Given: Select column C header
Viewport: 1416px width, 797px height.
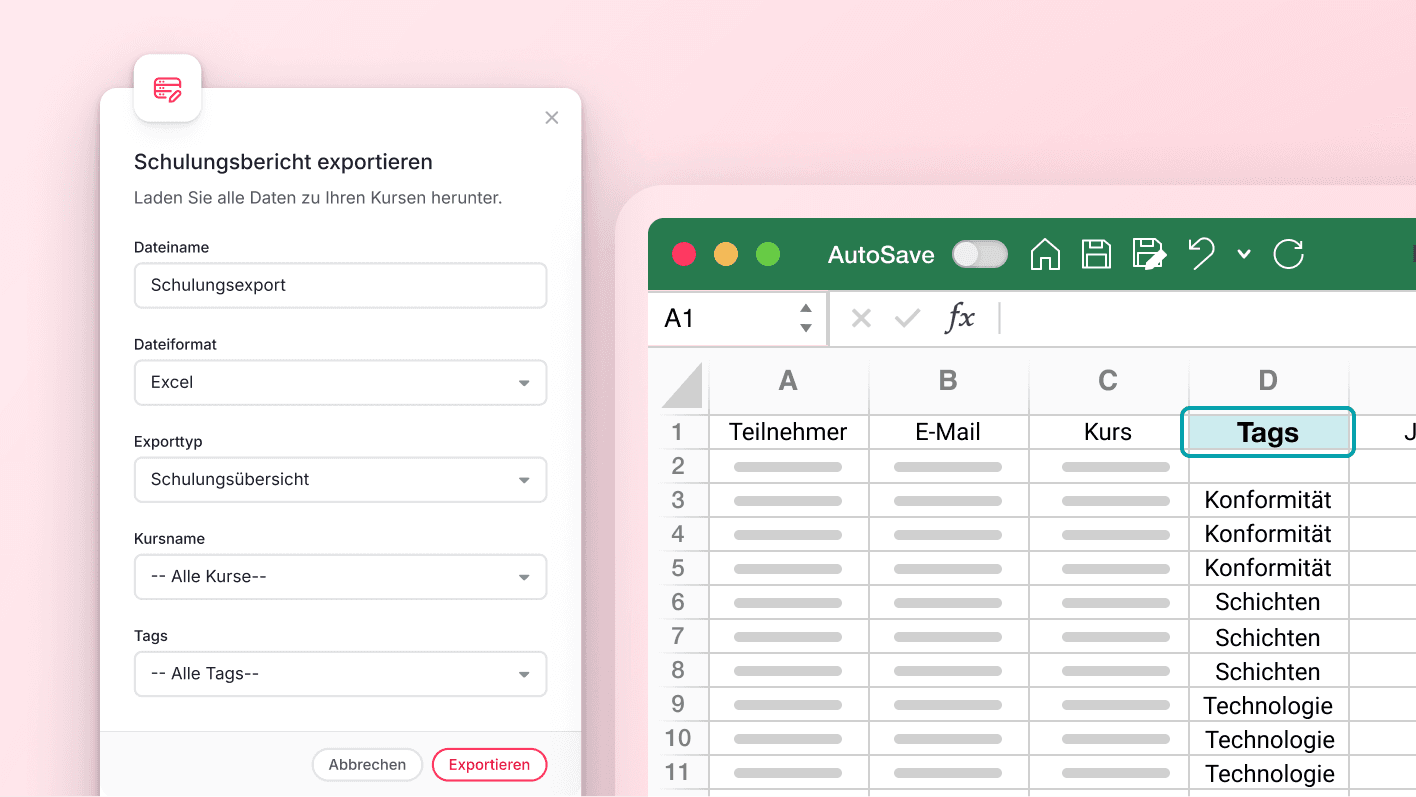Looking at the screenshot, I should click(x=1108, y=381).
